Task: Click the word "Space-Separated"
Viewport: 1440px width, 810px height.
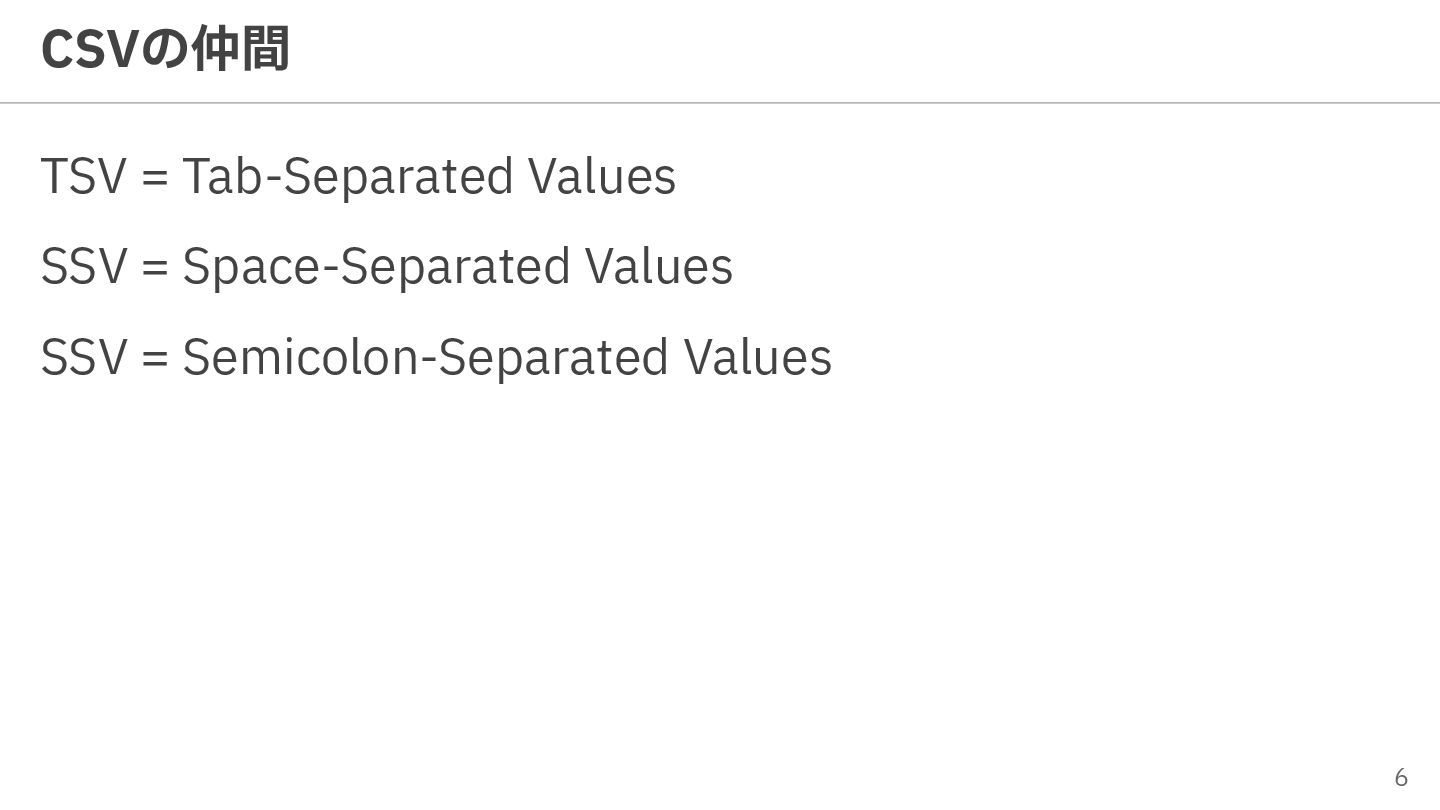Action: pyautogui.click(x=376, y=267)
